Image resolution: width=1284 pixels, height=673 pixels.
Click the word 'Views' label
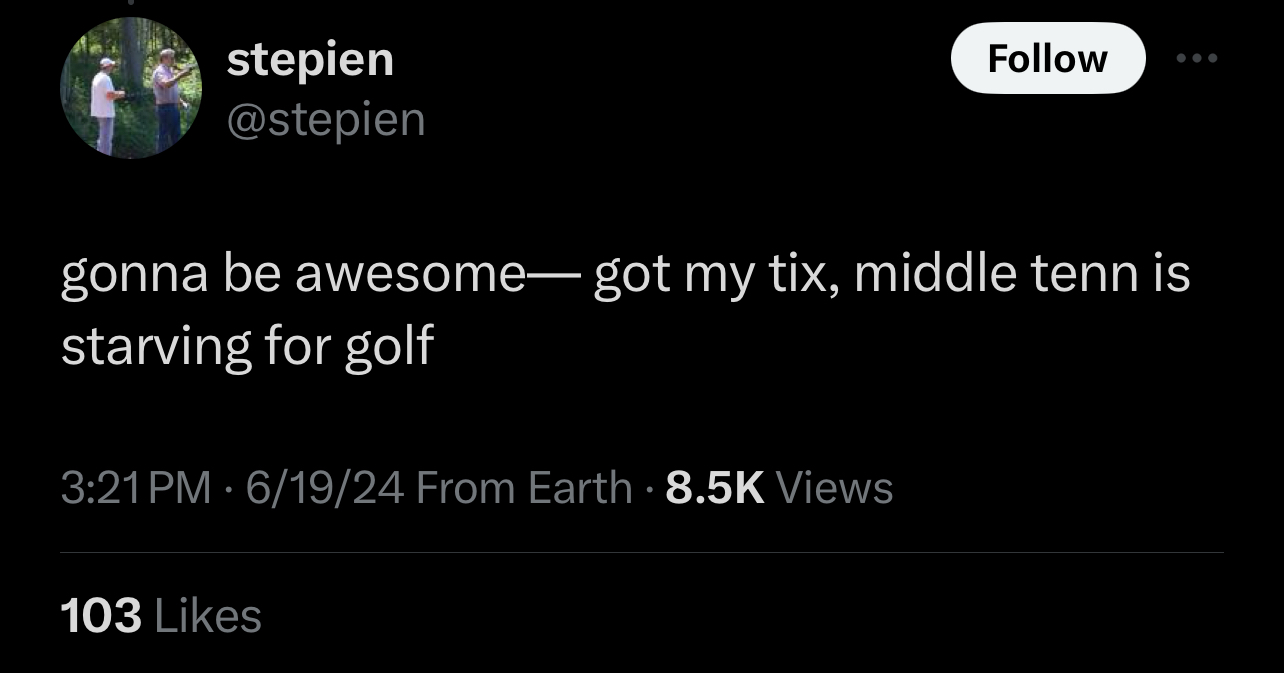[x=835, y=488]
